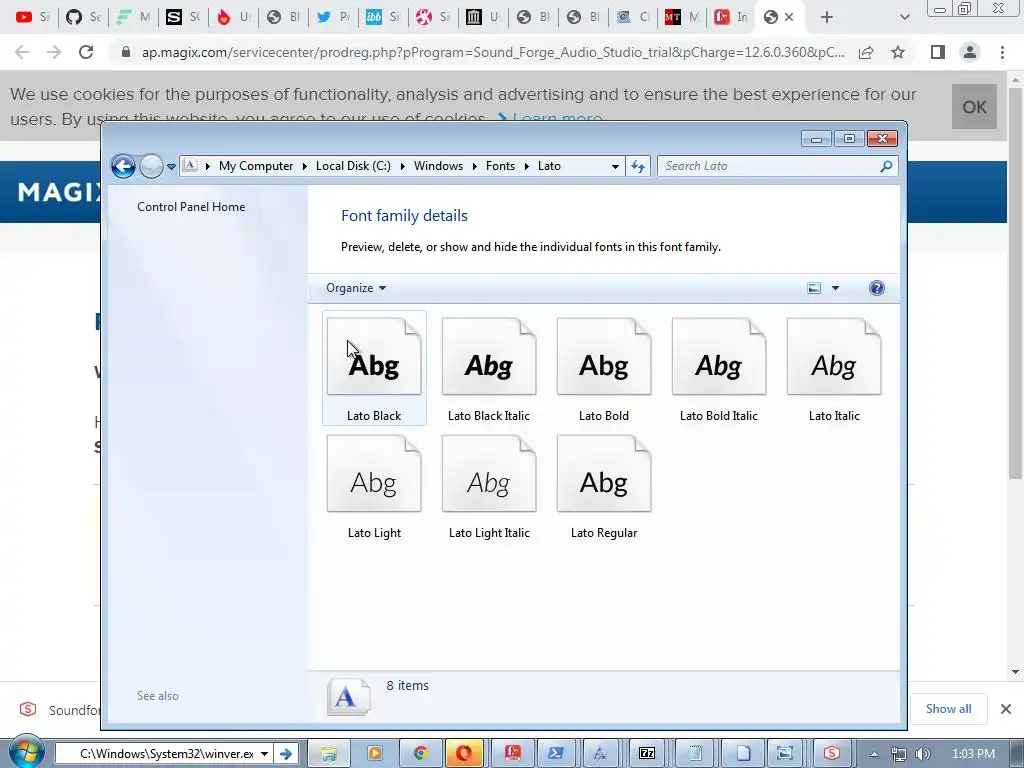Open the tab search dropdown in Chrome
The image size is (1024, 768).
904,17
